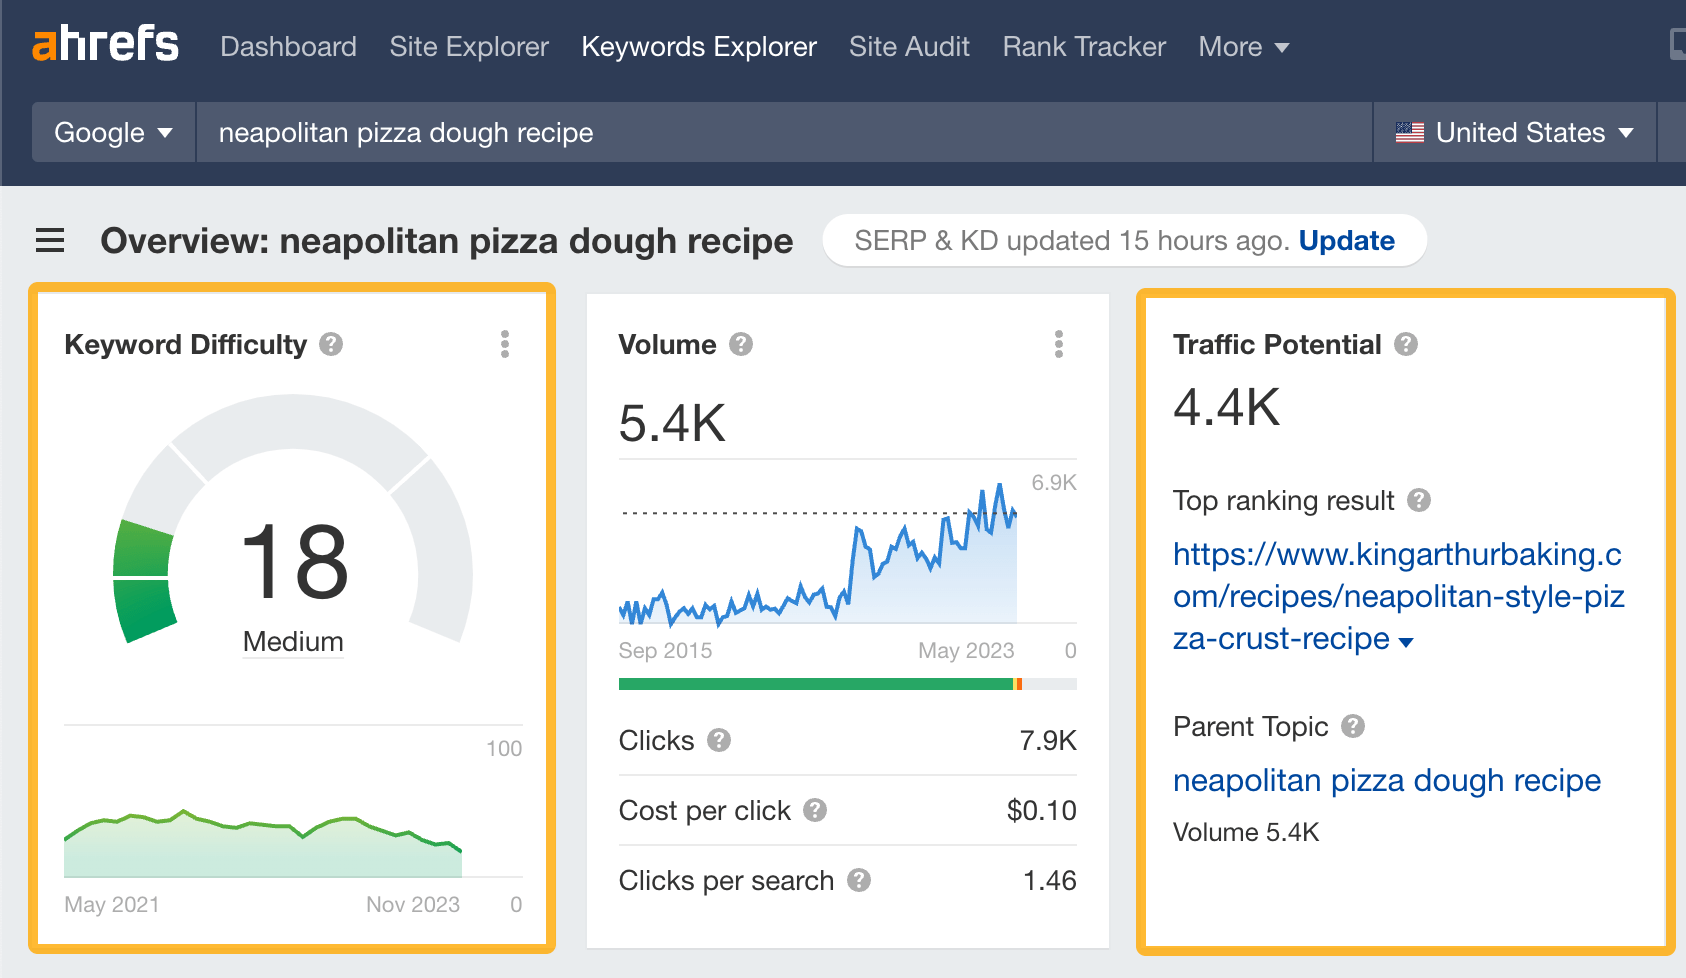The width and height of the screenshot is (1686, 978).
Task: Click the Update link for SERP data
Action: pos(1346,240)
